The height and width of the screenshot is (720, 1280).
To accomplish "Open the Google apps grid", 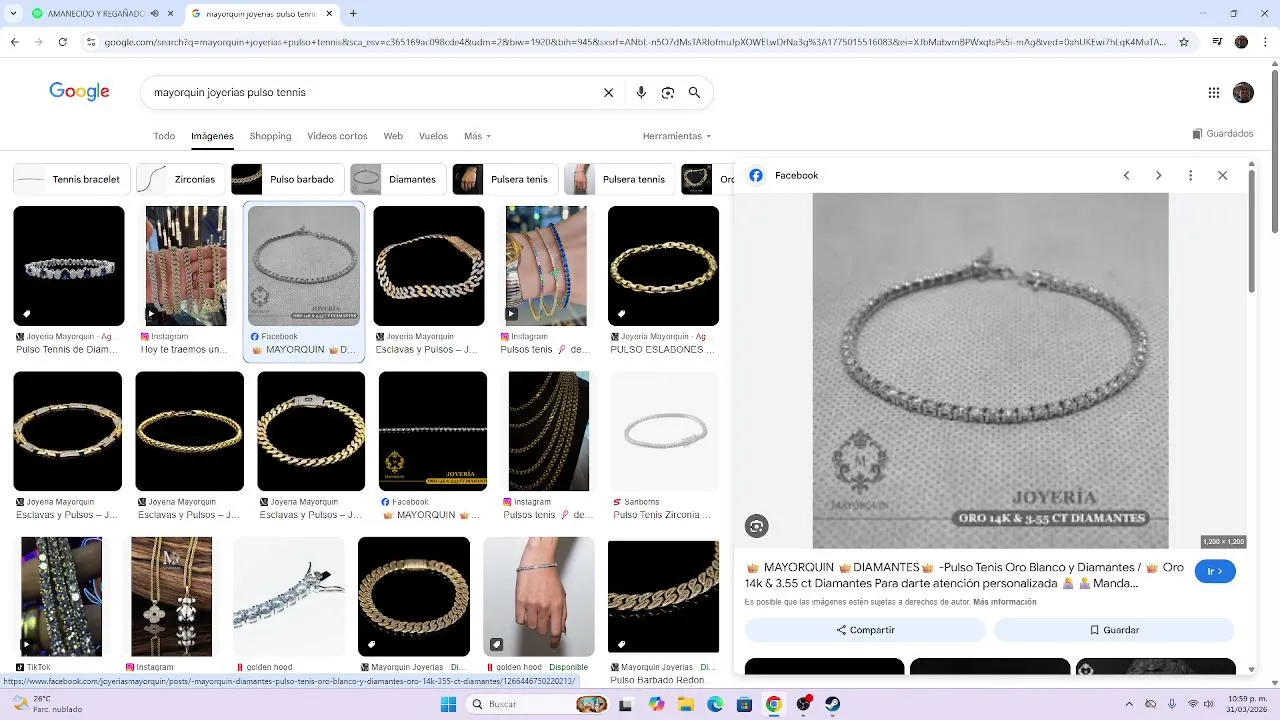I will 1214,93.
